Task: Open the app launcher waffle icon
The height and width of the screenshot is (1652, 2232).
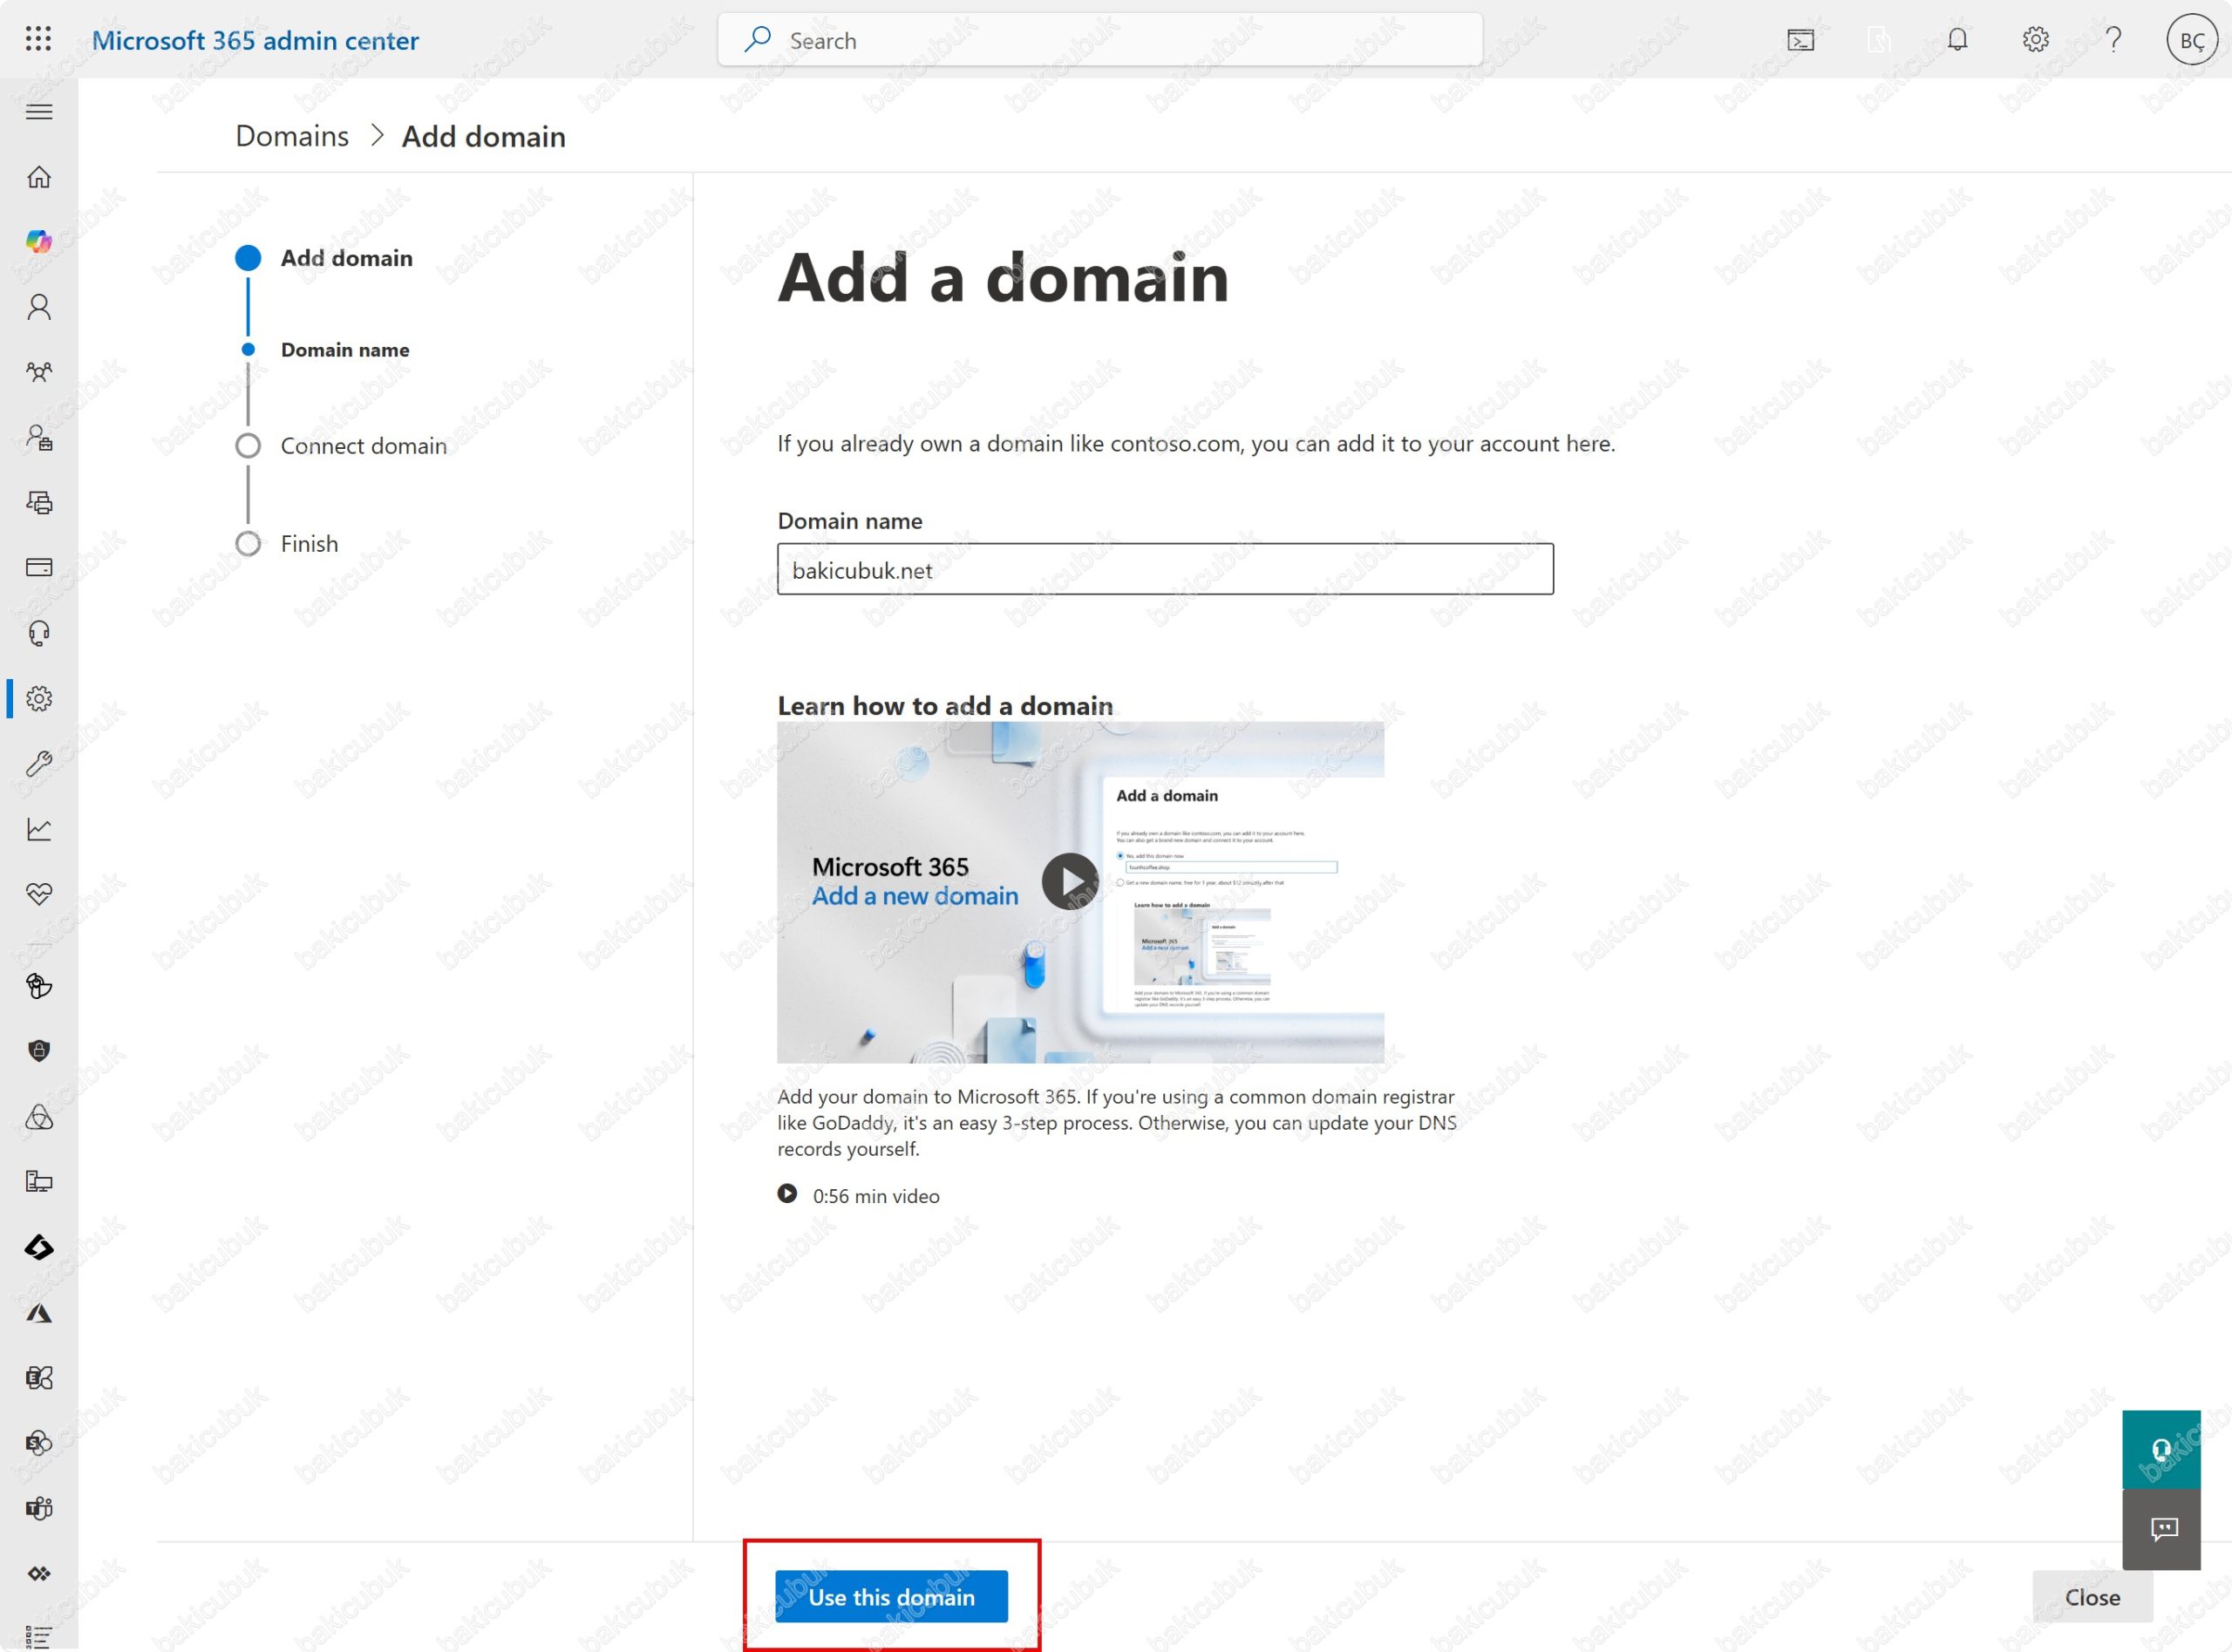Action: pyautogui.click(x=38, y=39)
